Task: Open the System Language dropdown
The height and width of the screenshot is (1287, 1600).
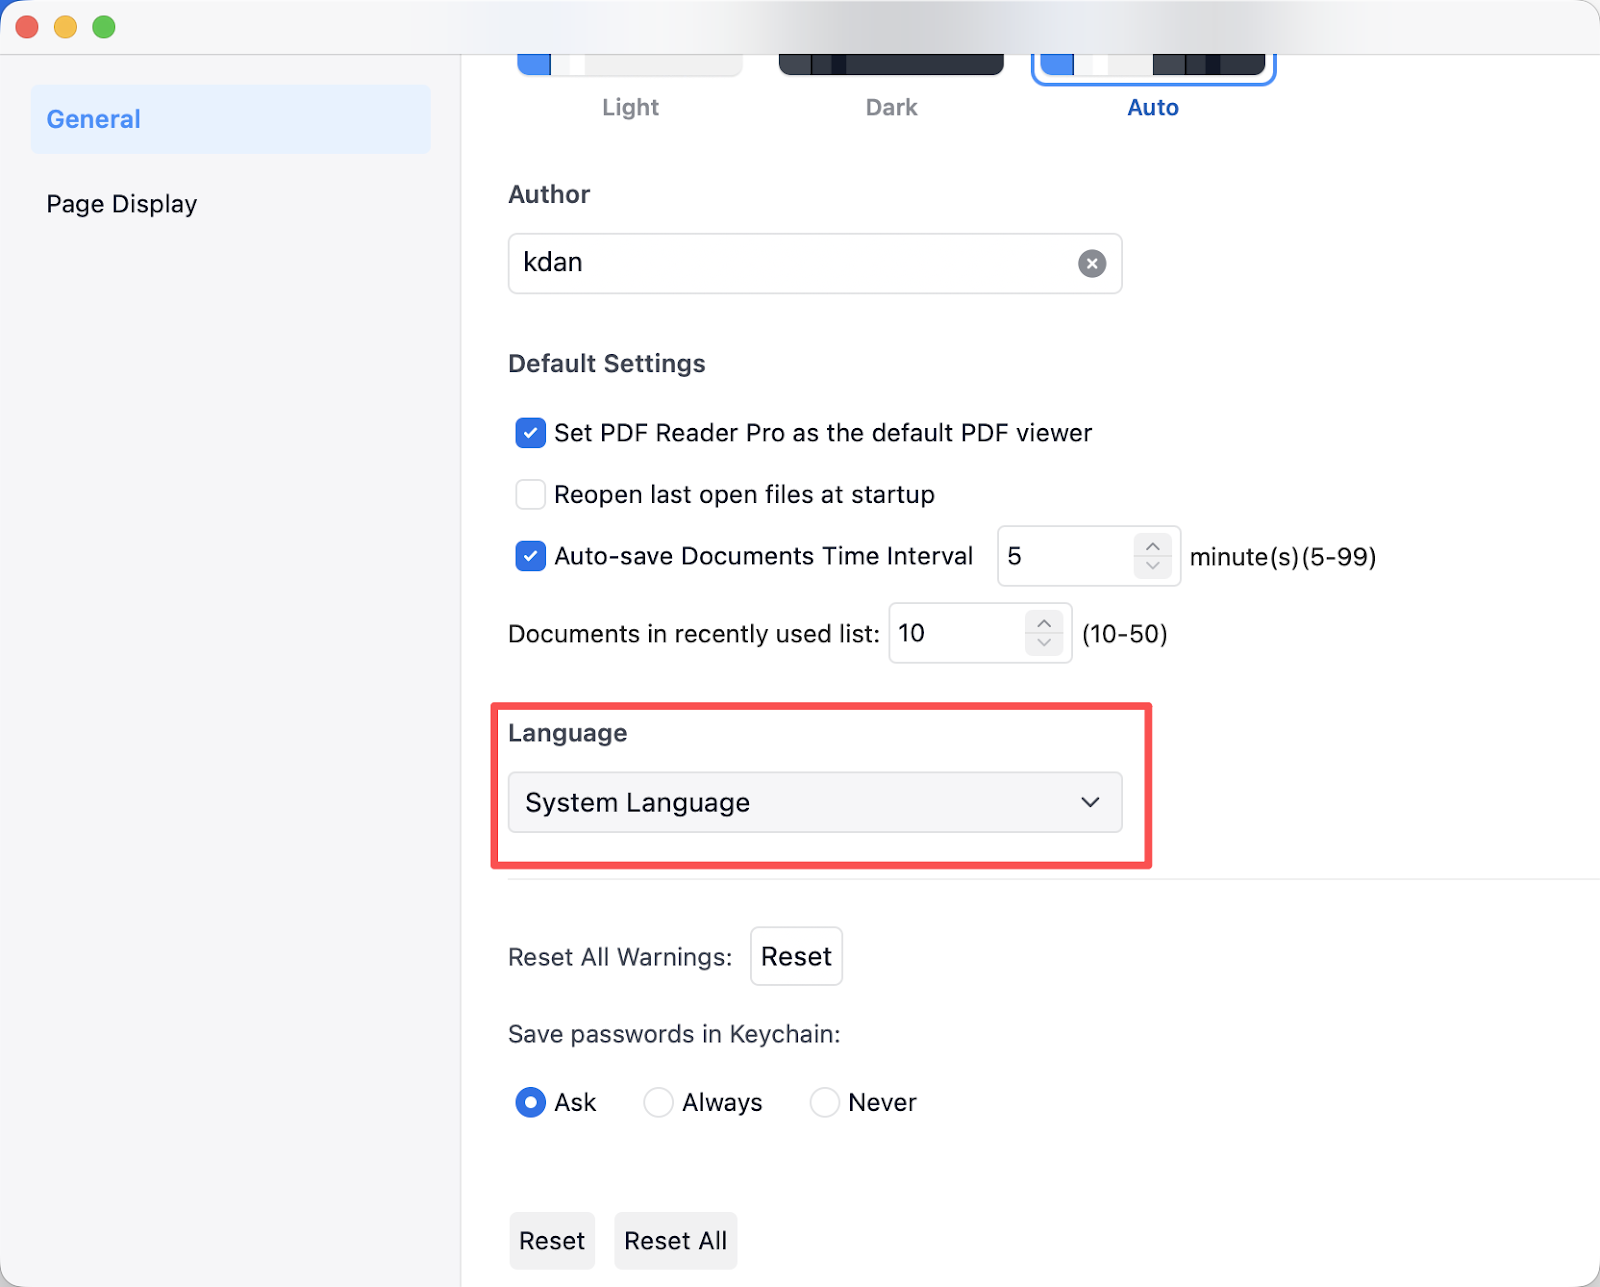Action: (x=814, y=802)
